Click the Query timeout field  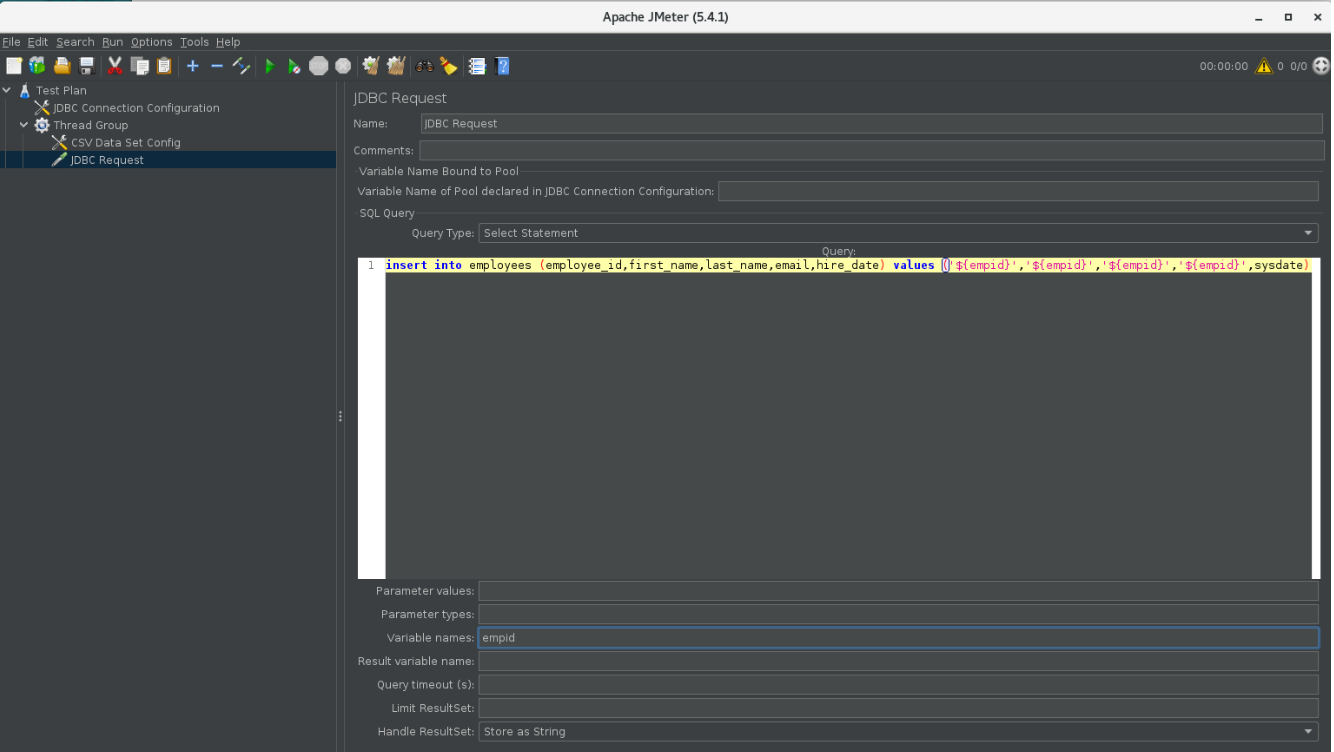pyautogui.click(x=899, y=685)
